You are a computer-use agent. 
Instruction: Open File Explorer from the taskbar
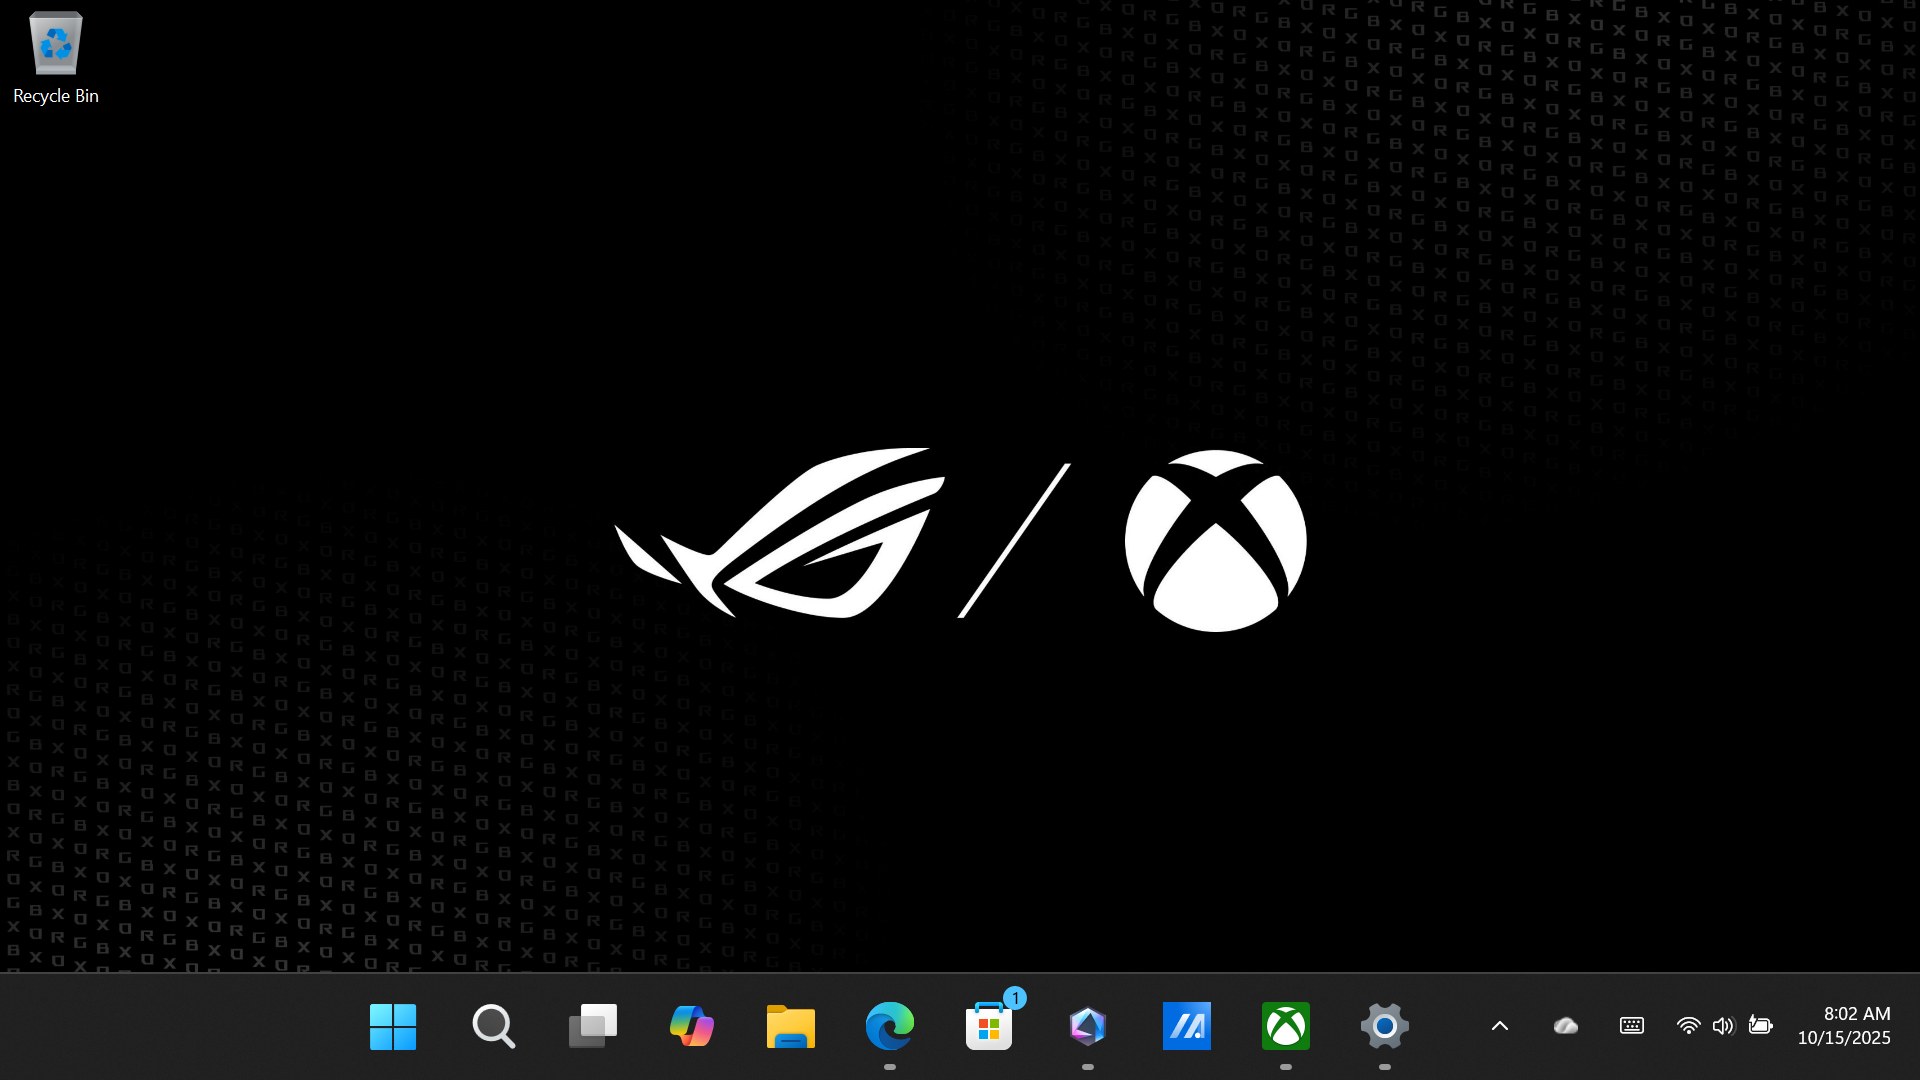coord(790,1026)
